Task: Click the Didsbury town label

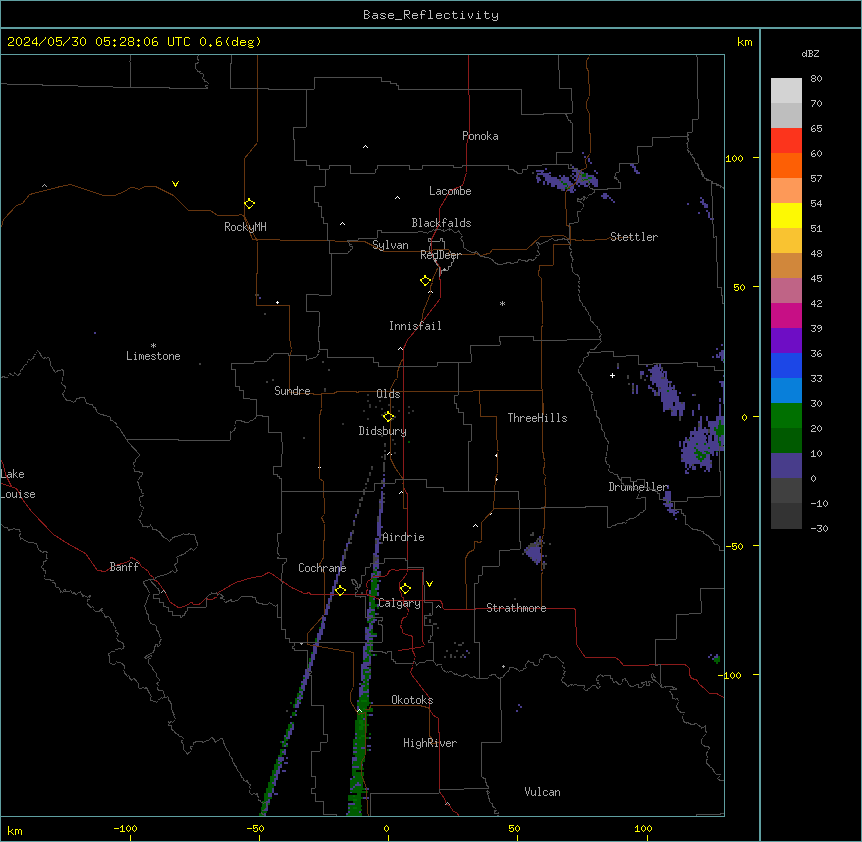Action: (383, 431)
